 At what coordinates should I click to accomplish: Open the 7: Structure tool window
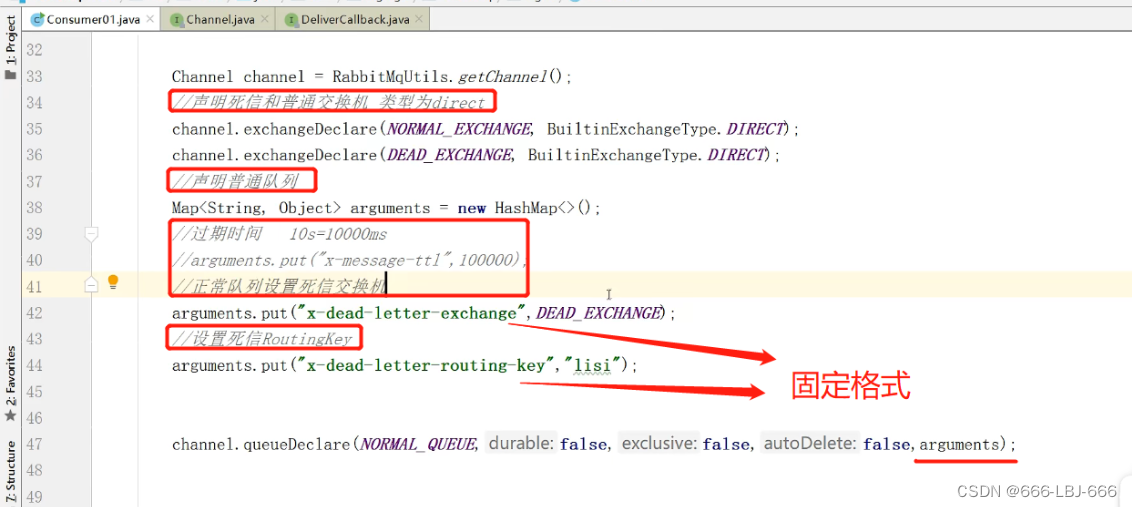click(x=10, y=470)
